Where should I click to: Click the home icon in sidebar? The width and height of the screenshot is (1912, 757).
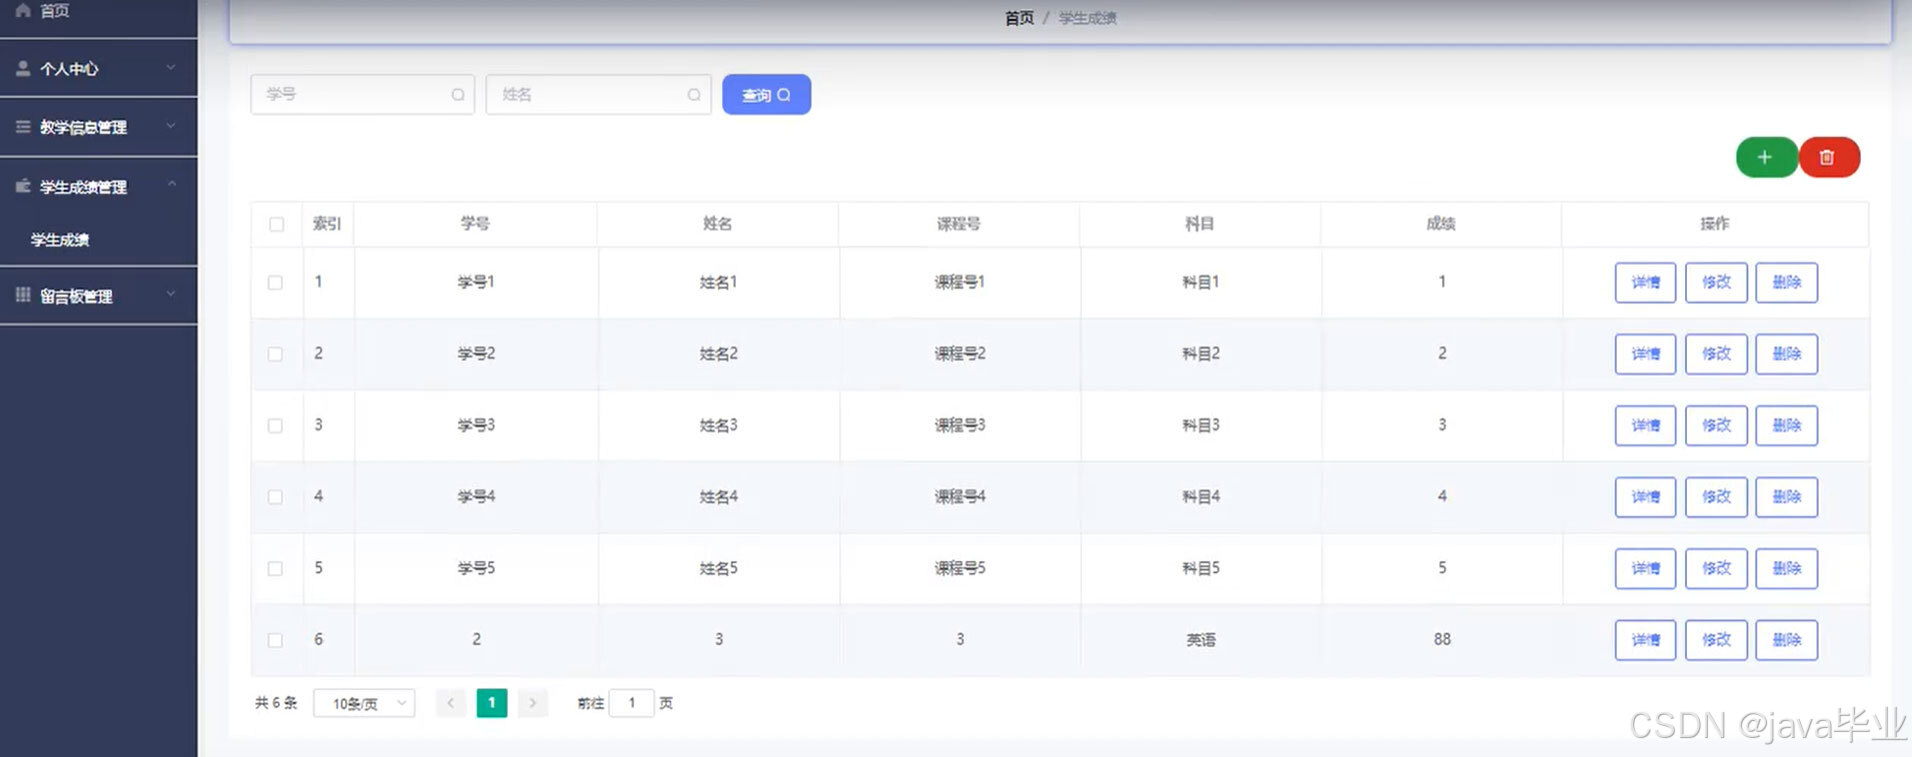pos(23,10)
